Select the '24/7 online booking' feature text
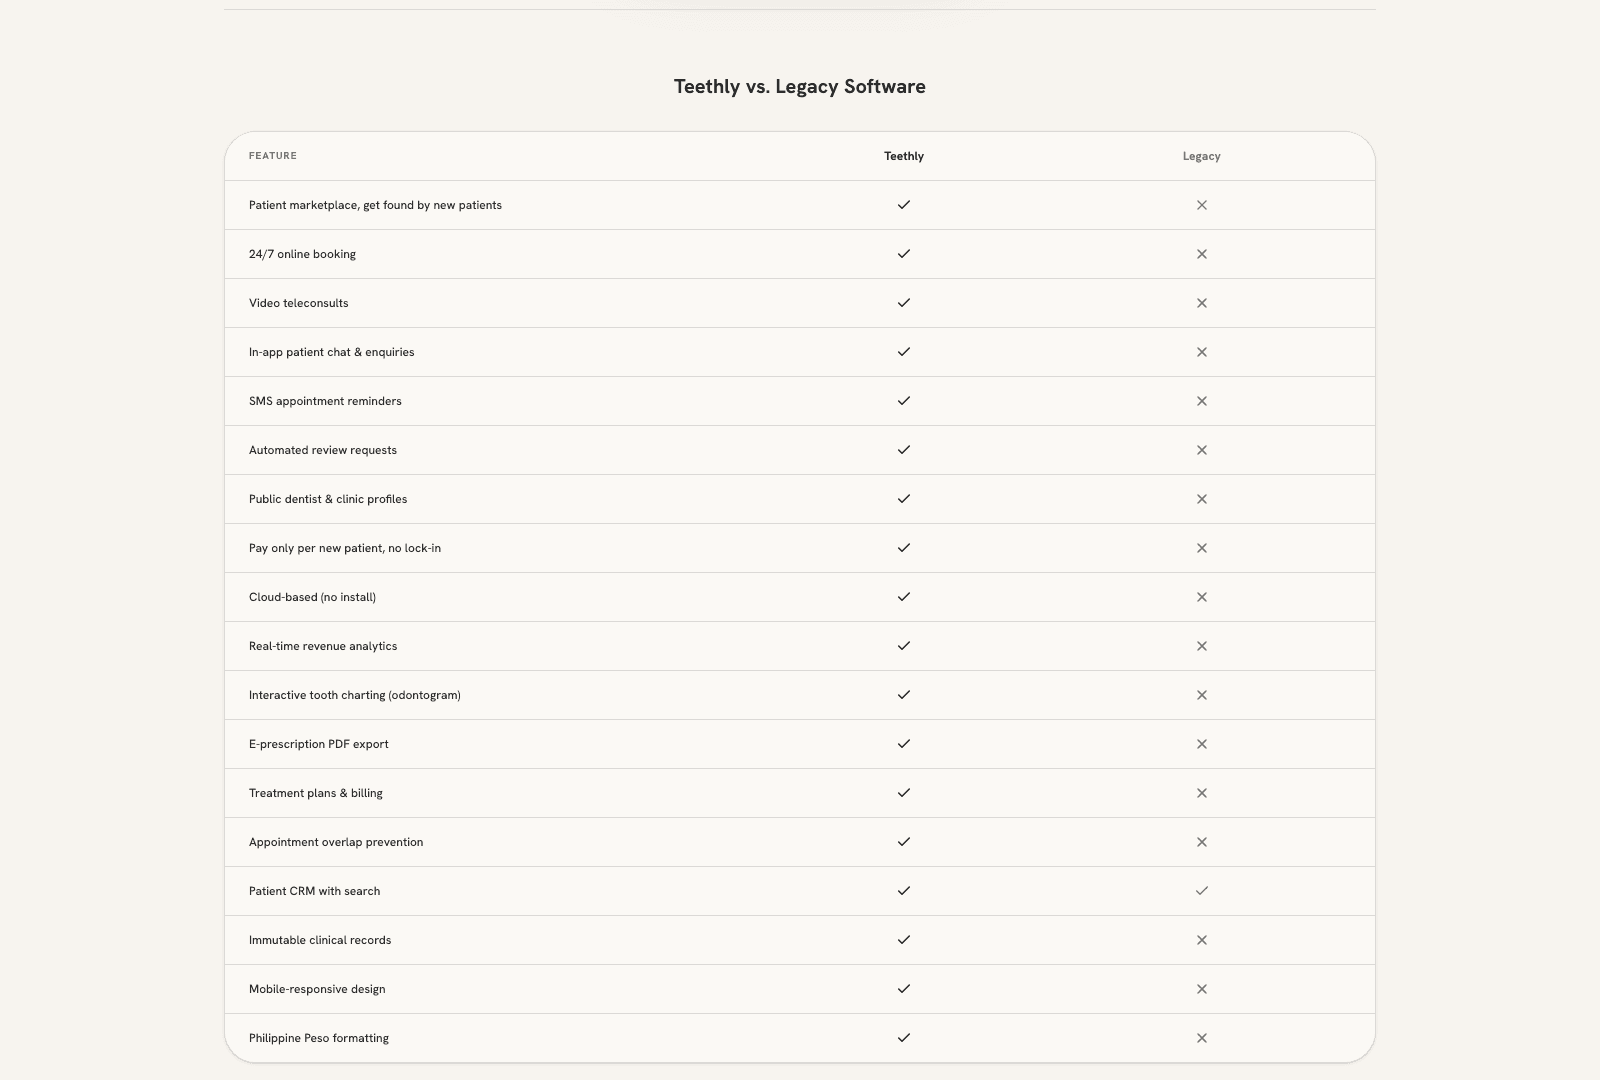The image size is (1600, 1080). [x=302, y=254]
